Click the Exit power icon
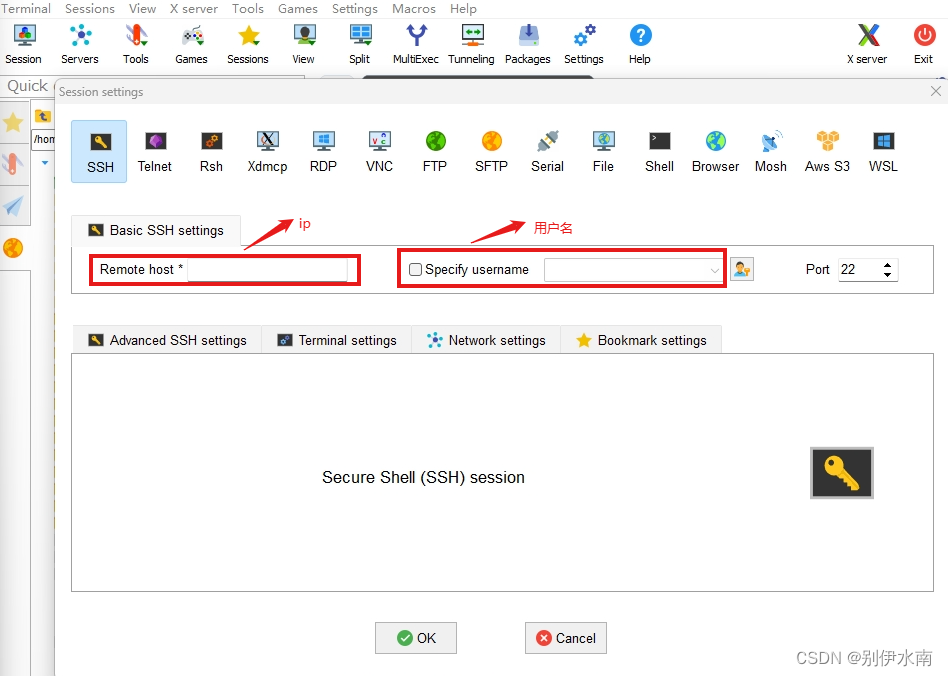The image size is (948, 676). pos(924,44)
